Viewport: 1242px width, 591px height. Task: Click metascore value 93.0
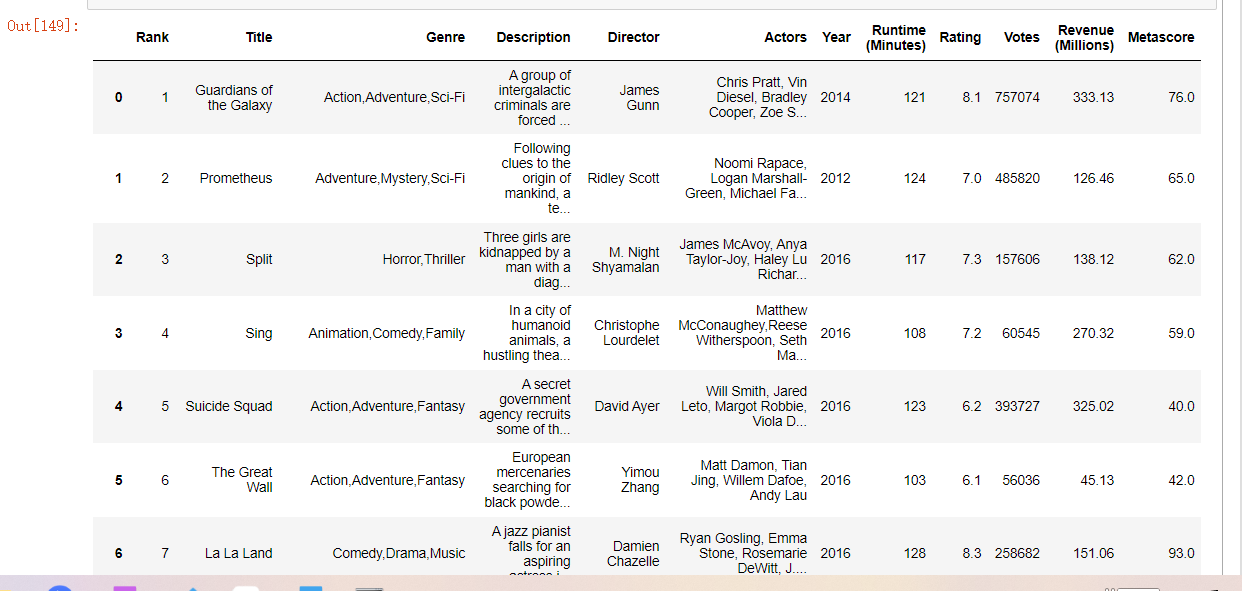(x=1181, y=553)
